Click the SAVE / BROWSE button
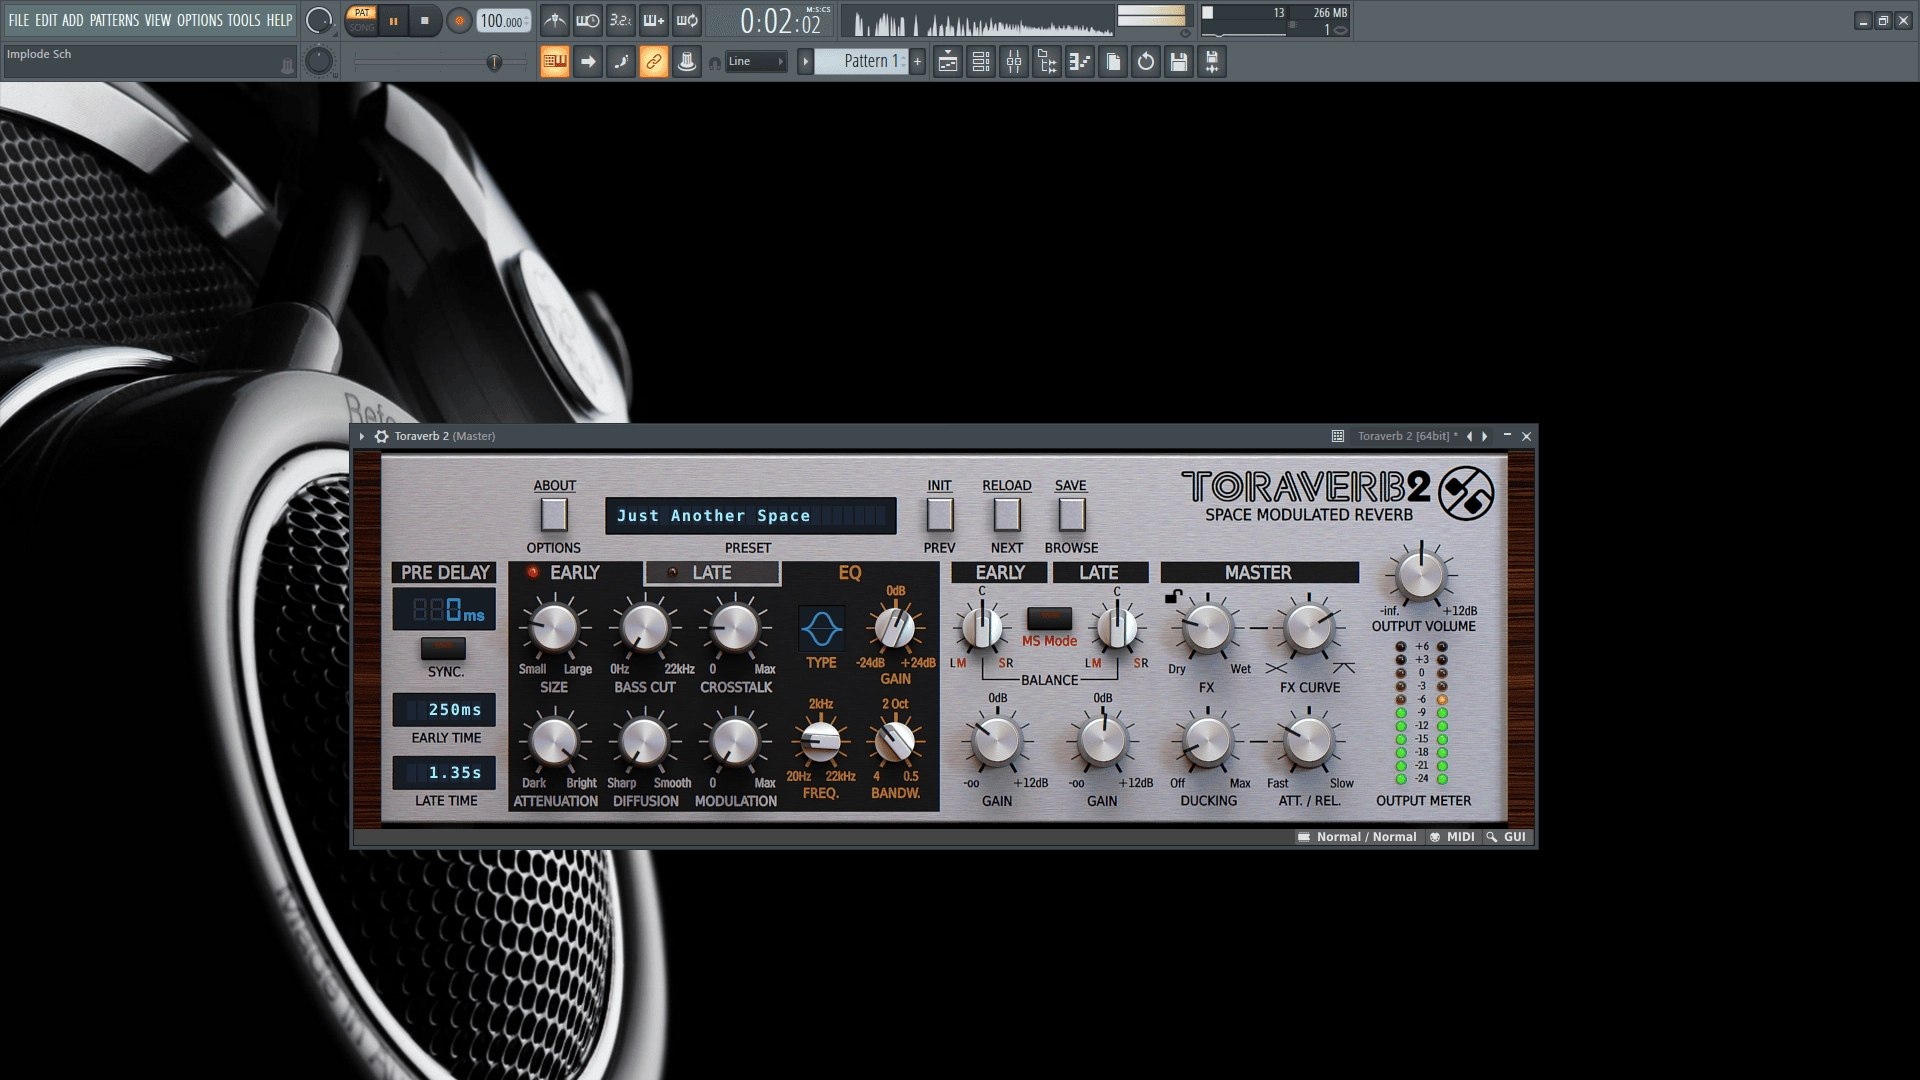Image resolution: width=1920 pixels, height=1080 pixels. click(x=1071, y=515)
